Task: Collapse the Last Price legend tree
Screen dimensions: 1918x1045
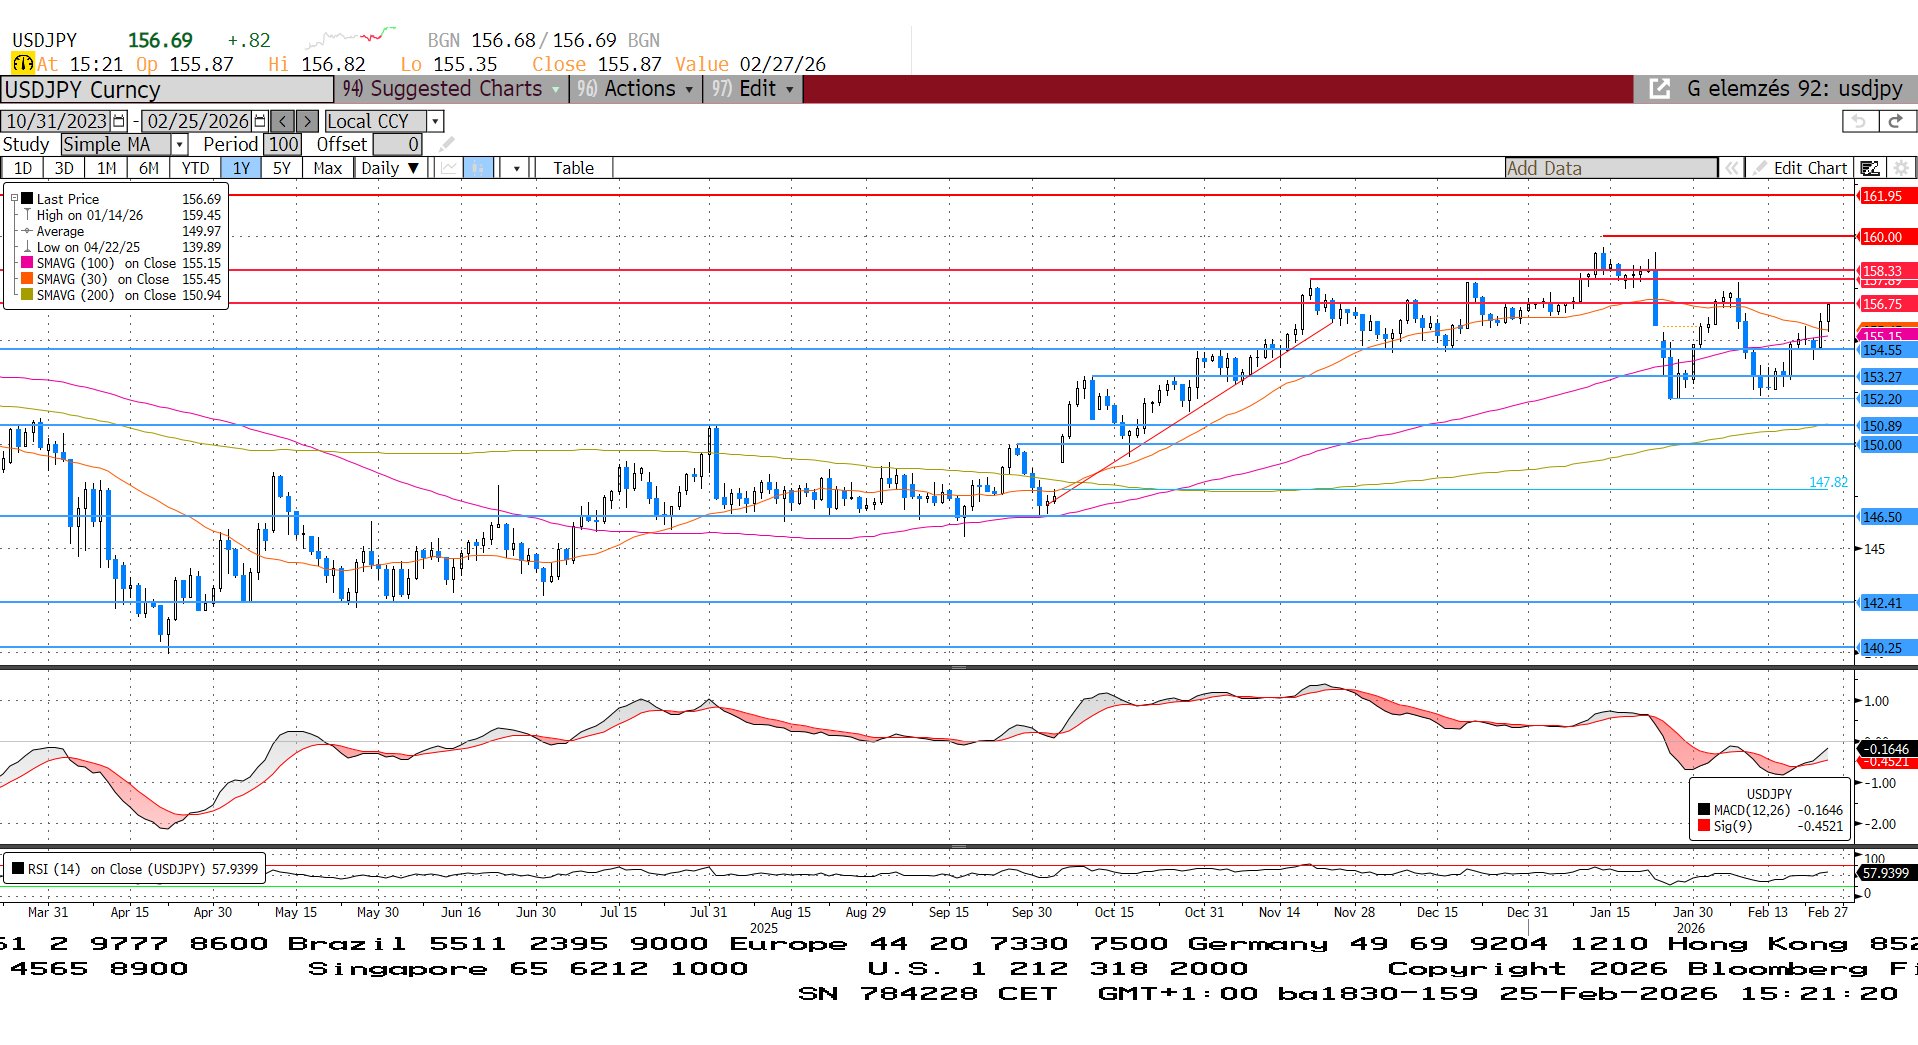Action: click(14, 199)
